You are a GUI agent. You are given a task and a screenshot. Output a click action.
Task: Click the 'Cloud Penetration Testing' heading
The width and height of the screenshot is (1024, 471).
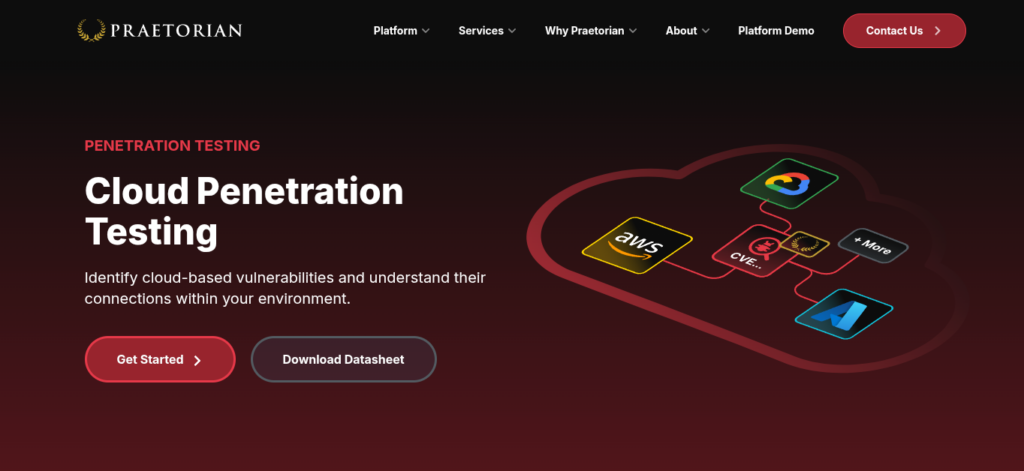(x=244, y=211)
